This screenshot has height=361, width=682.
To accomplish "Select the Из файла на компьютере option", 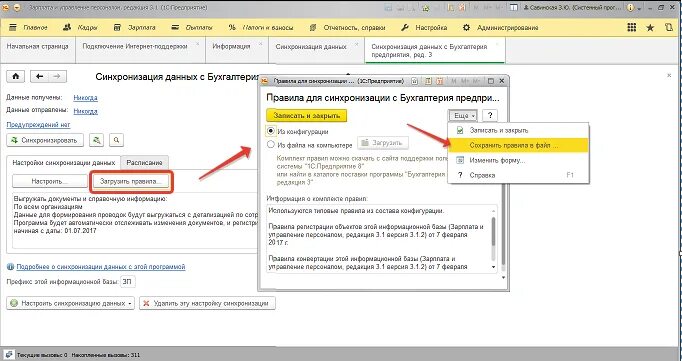I will (271, 144).
